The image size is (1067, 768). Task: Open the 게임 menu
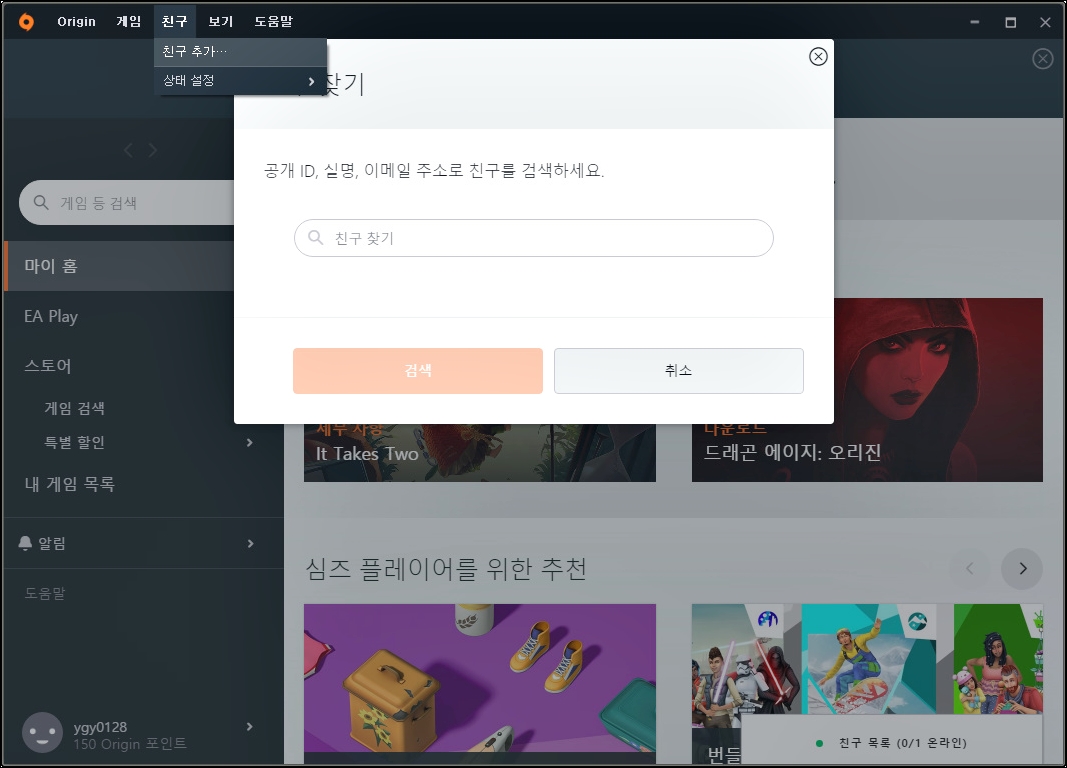(128, 22)
